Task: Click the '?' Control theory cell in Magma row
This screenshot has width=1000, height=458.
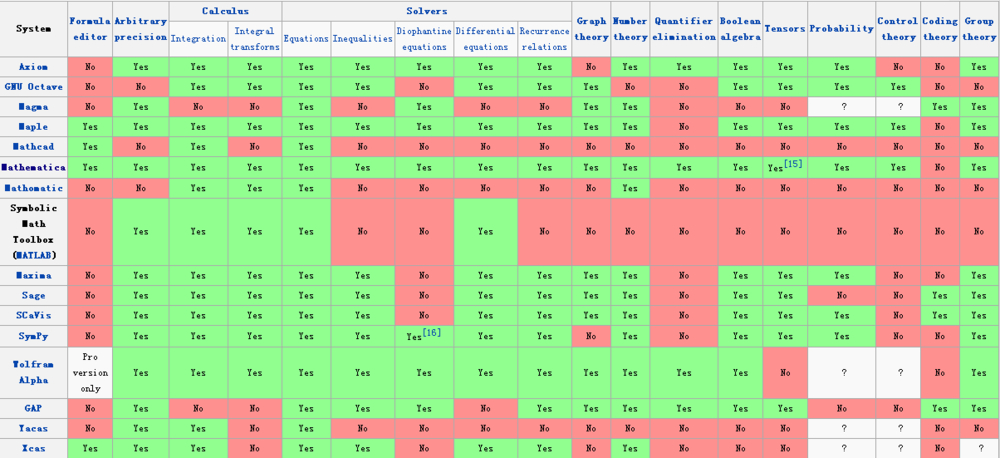Action: pos(898,107)
